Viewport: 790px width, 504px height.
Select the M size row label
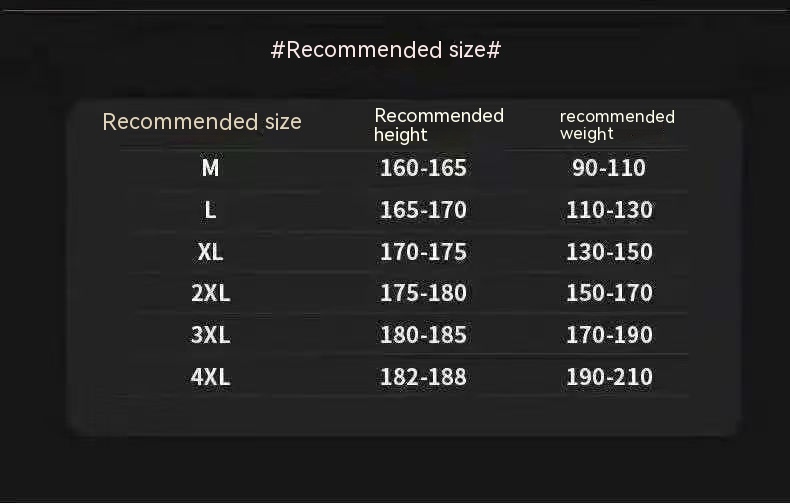point(210,168)
